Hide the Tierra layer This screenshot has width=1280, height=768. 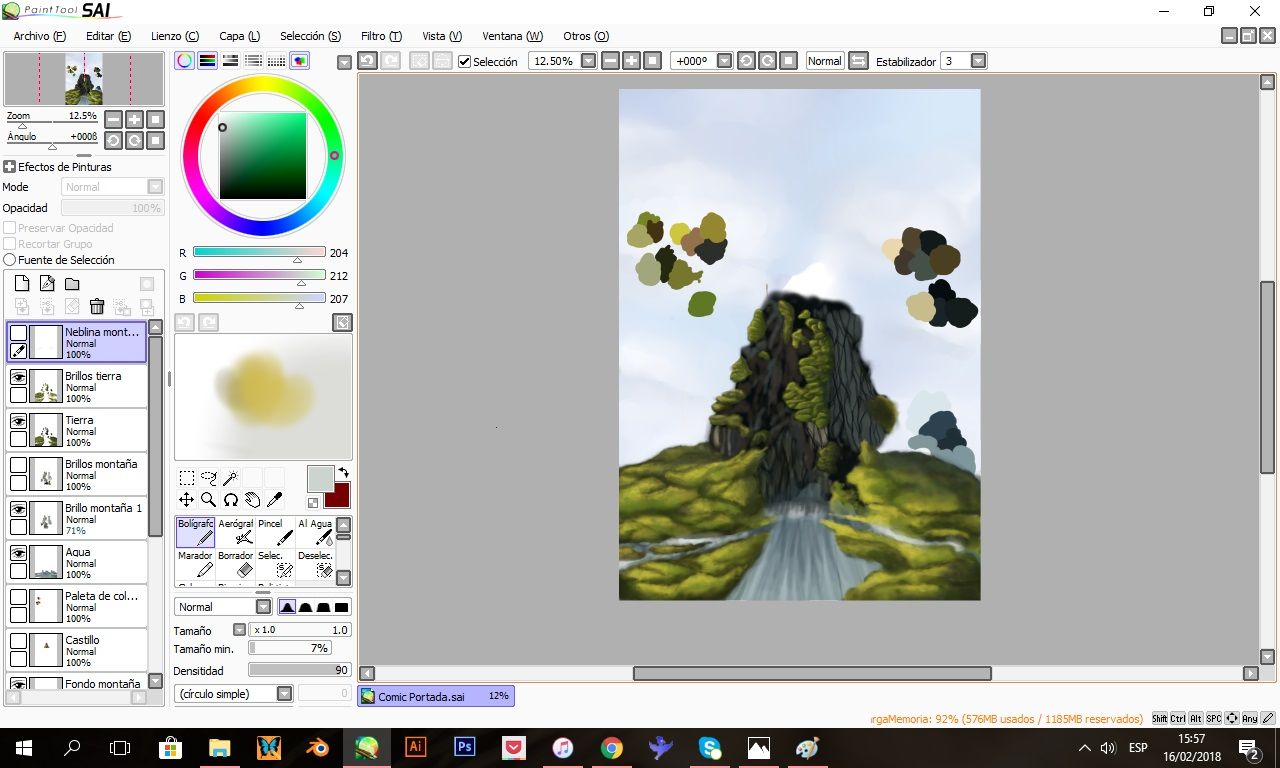[x=18, y=421]
